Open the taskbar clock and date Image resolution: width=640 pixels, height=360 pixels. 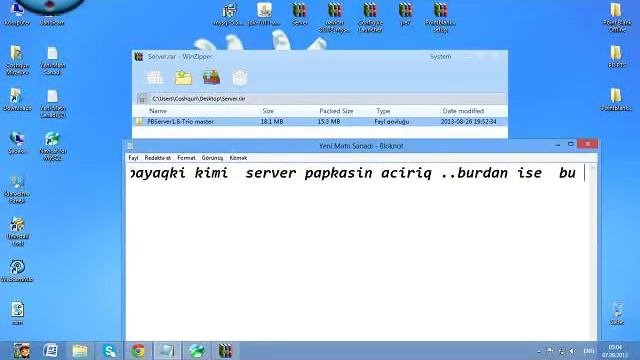click(615, 351)
